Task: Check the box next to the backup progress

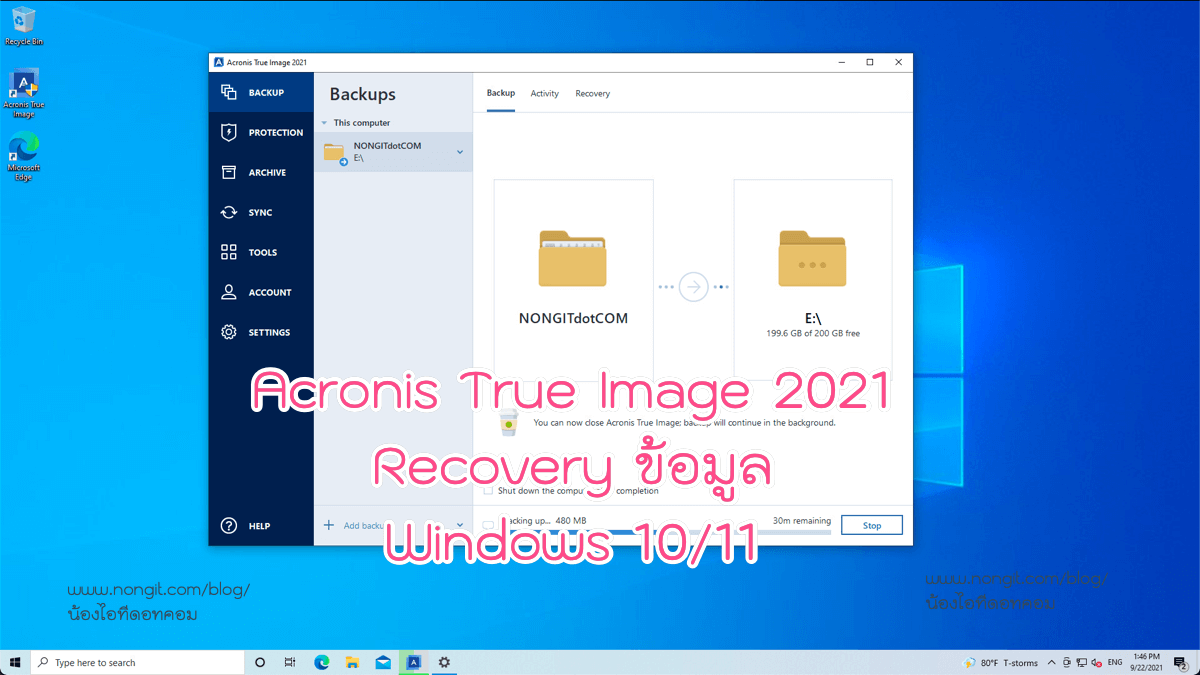Action: [x=488, y=523]
